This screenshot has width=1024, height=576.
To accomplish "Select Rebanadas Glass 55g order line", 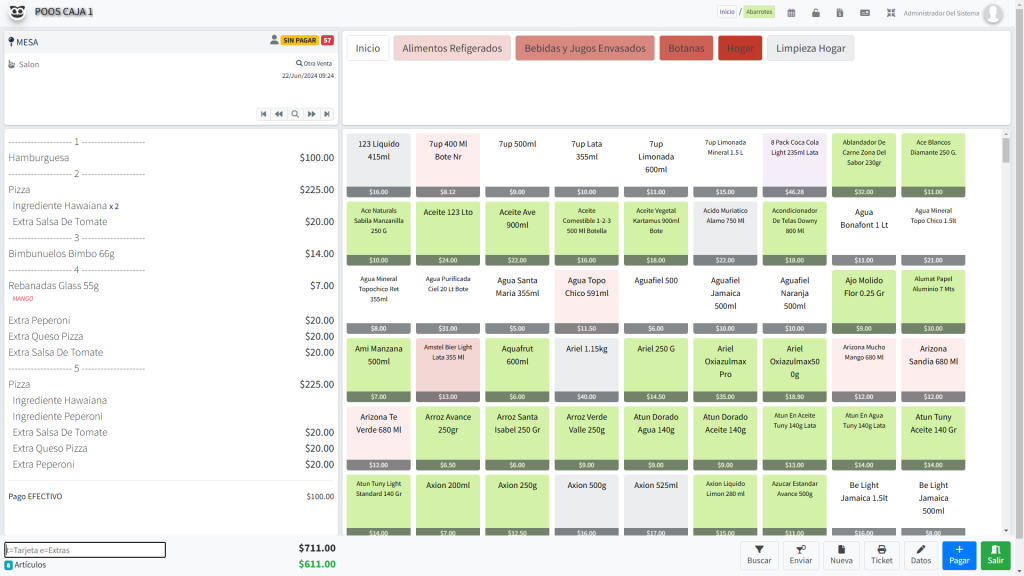I will pyautogui.click(x=171, y=285).
